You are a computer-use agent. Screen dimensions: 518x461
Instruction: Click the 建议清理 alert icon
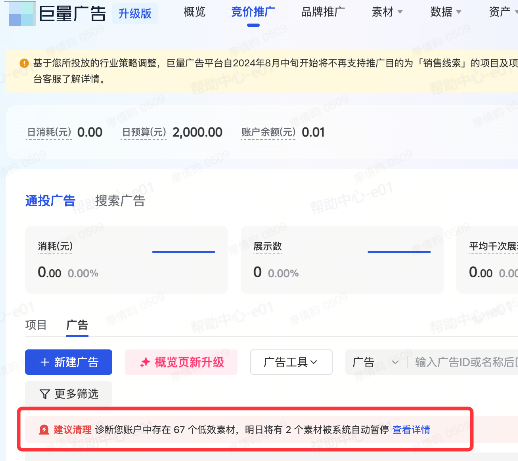click(x=44, y=430)
